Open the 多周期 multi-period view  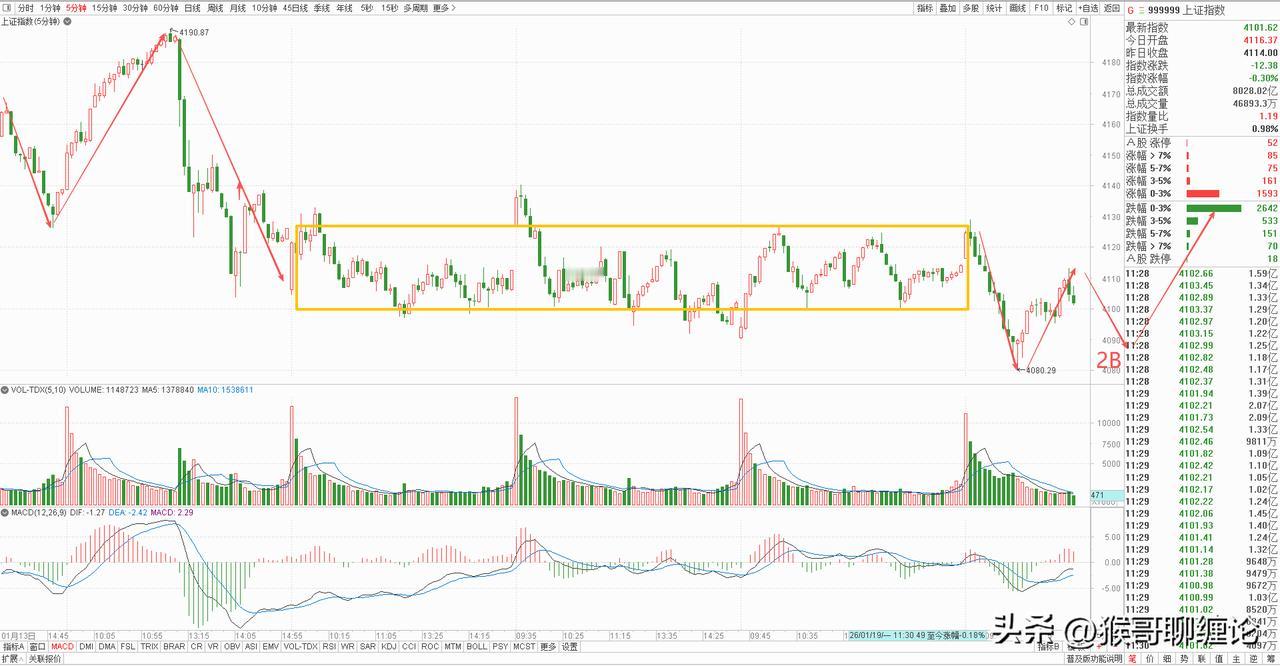click(416, 8)
